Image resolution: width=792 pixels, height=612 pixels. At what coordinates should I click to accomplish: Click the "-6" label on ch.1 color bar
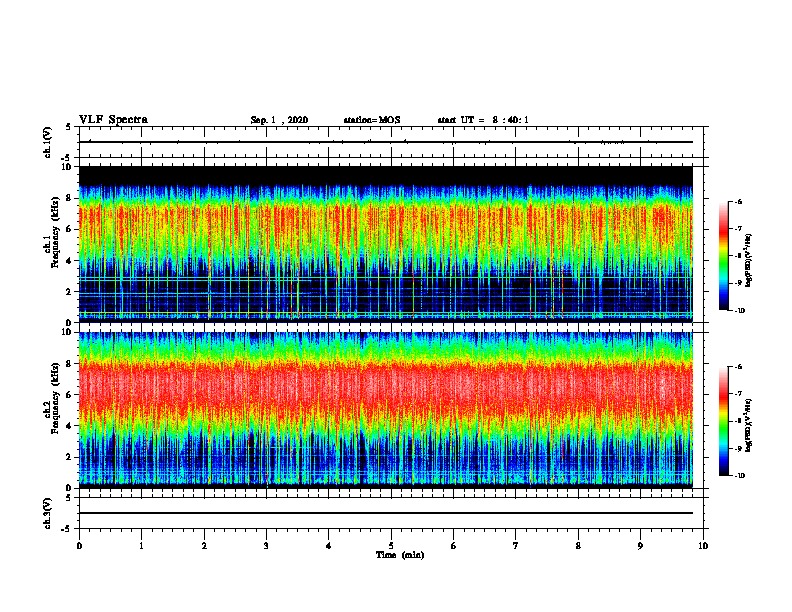point(738,201)
